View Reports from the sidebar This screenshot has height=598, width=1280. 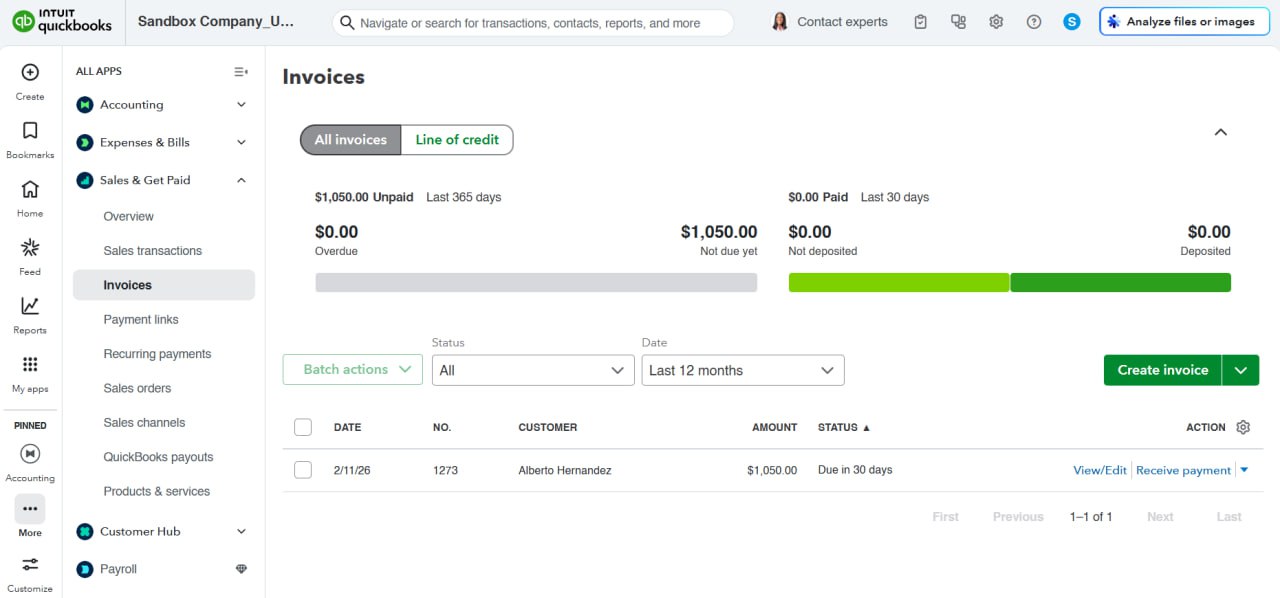coord(29,305)
